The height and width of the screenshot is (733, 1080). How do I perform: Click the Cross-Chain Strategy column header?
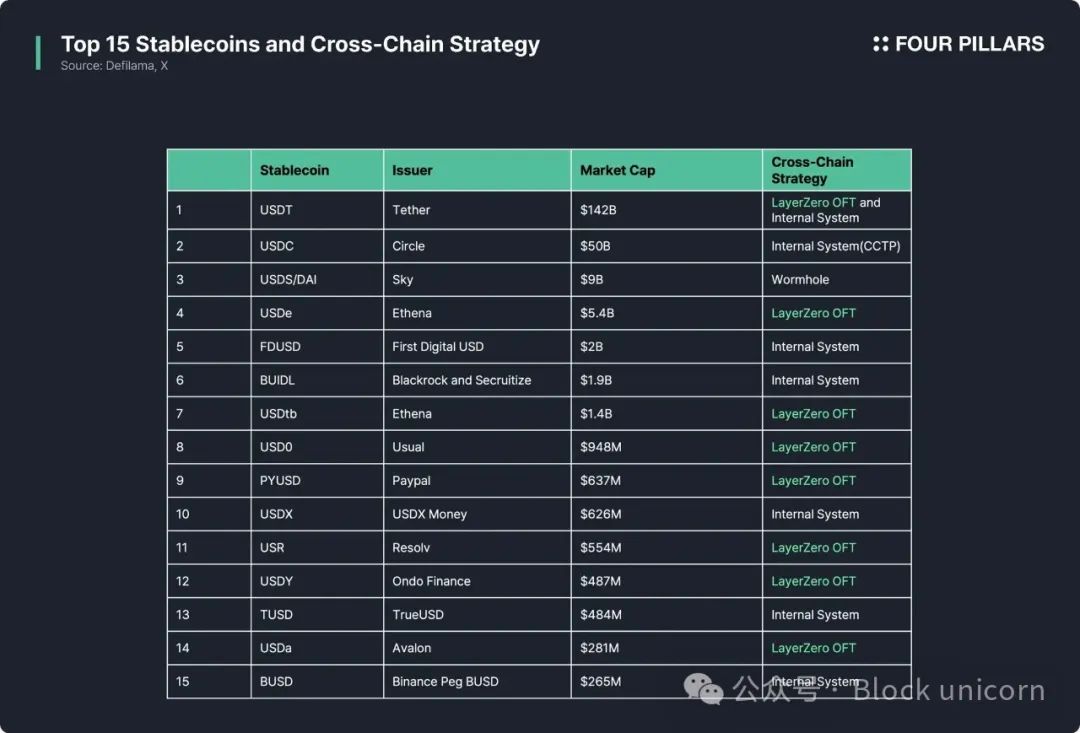(x=811, y=170)
